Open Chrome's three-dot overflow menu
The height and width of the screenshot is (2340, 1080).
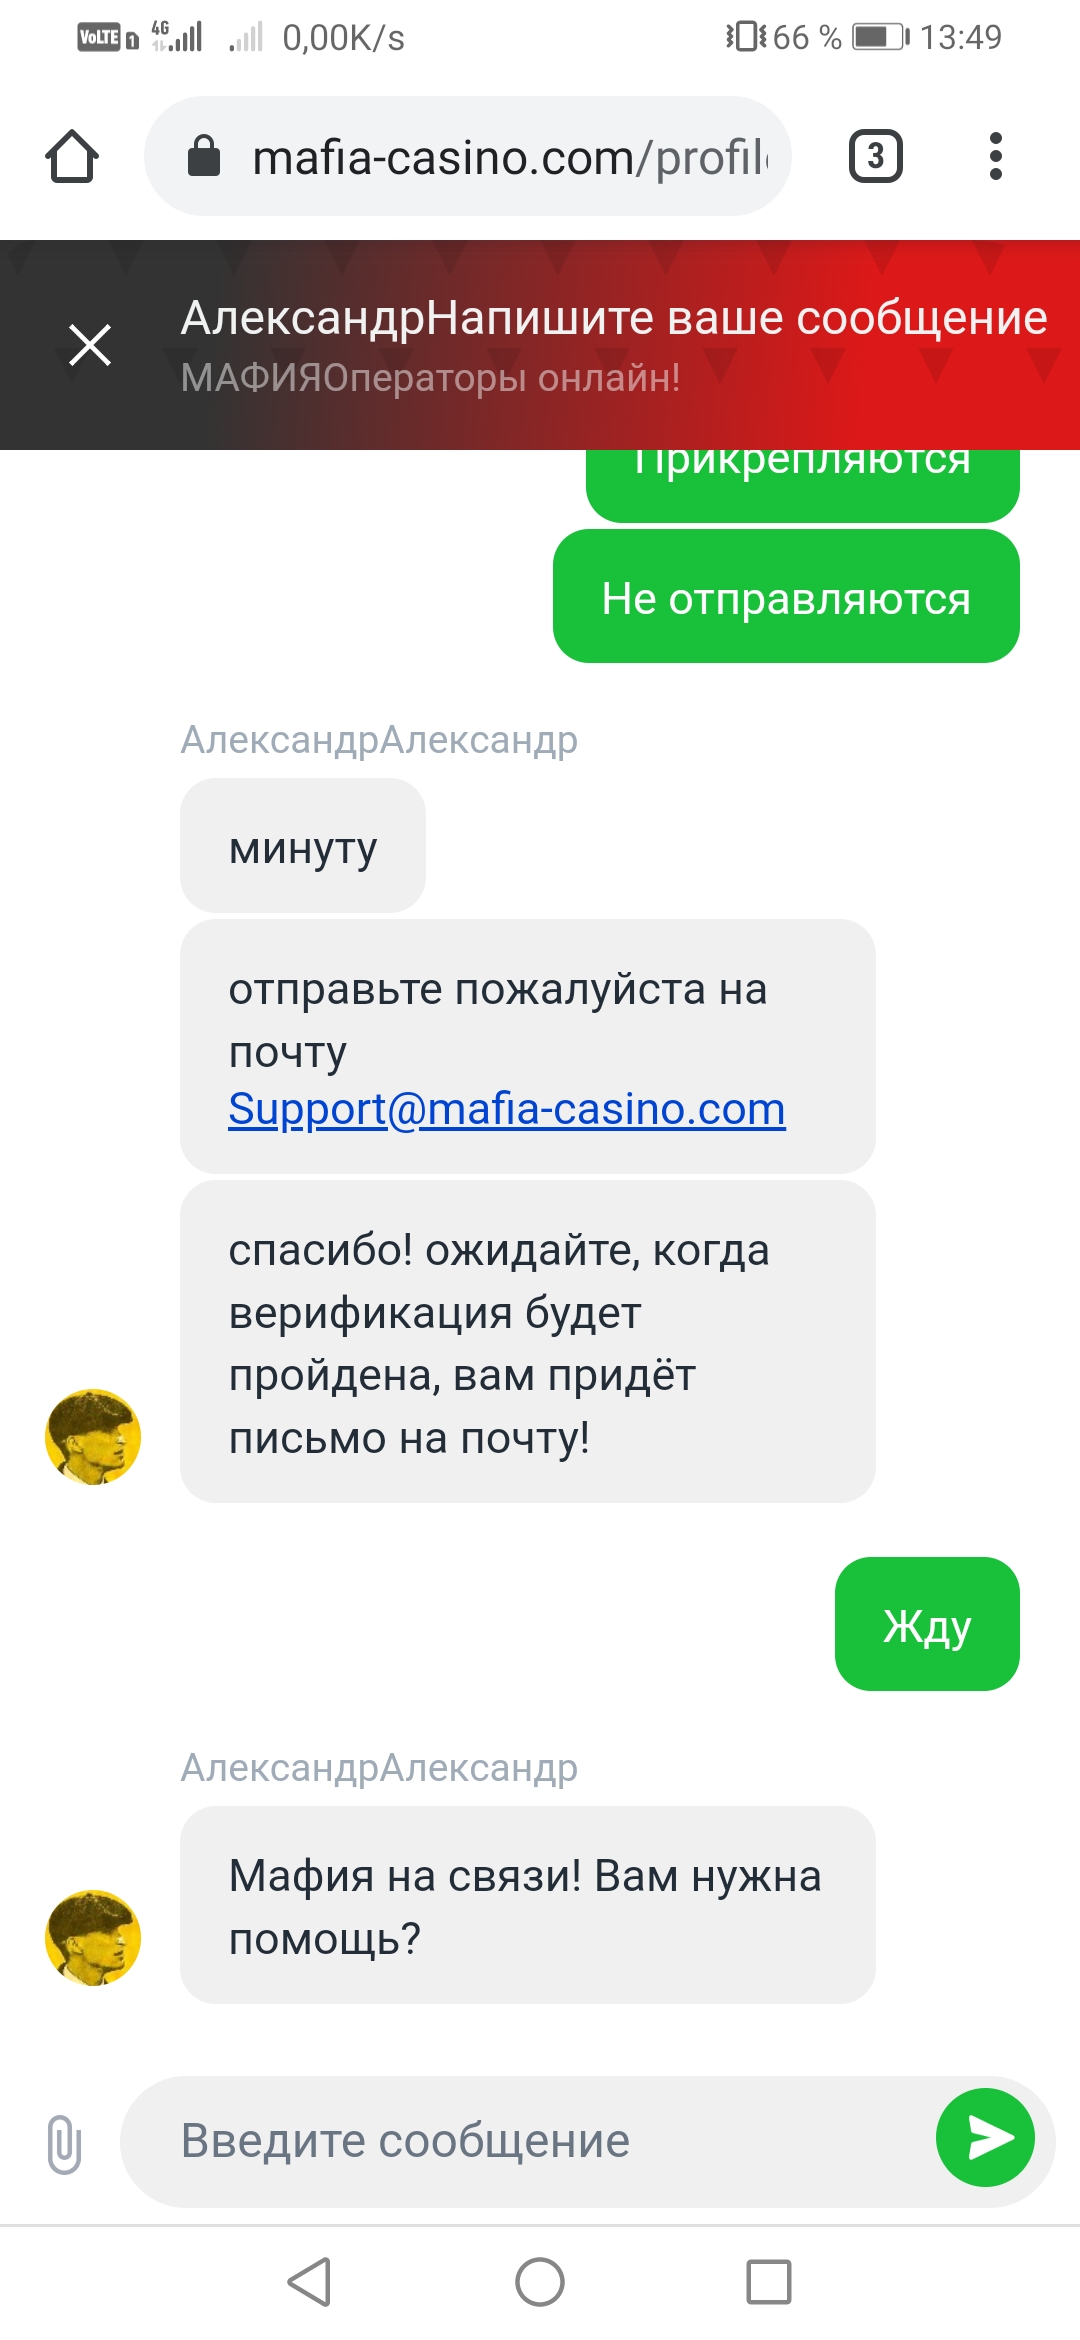pyautogui.click(x=994, y=156)
